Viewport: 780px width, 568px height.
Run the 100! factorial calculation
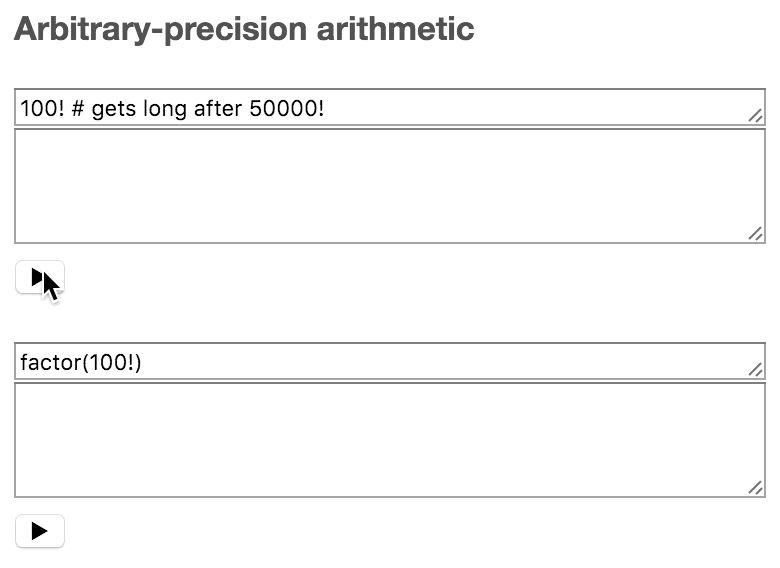(x=40, y=278)
